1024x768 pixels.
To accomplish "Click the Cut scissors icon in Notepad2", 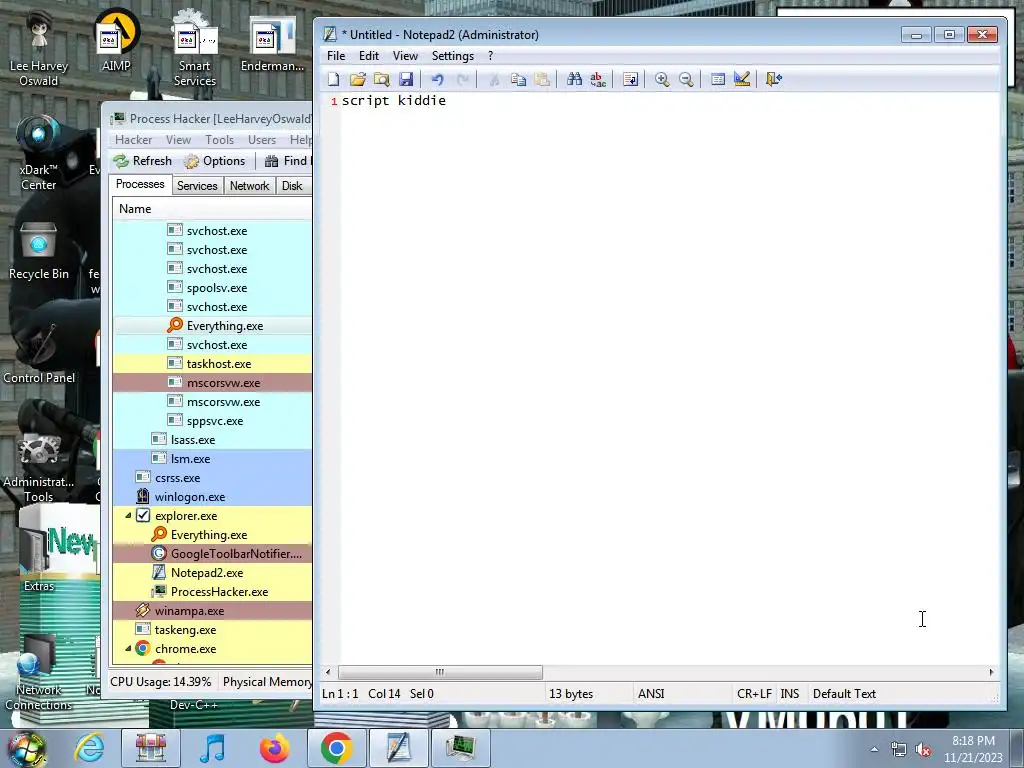I will [494, 80].
